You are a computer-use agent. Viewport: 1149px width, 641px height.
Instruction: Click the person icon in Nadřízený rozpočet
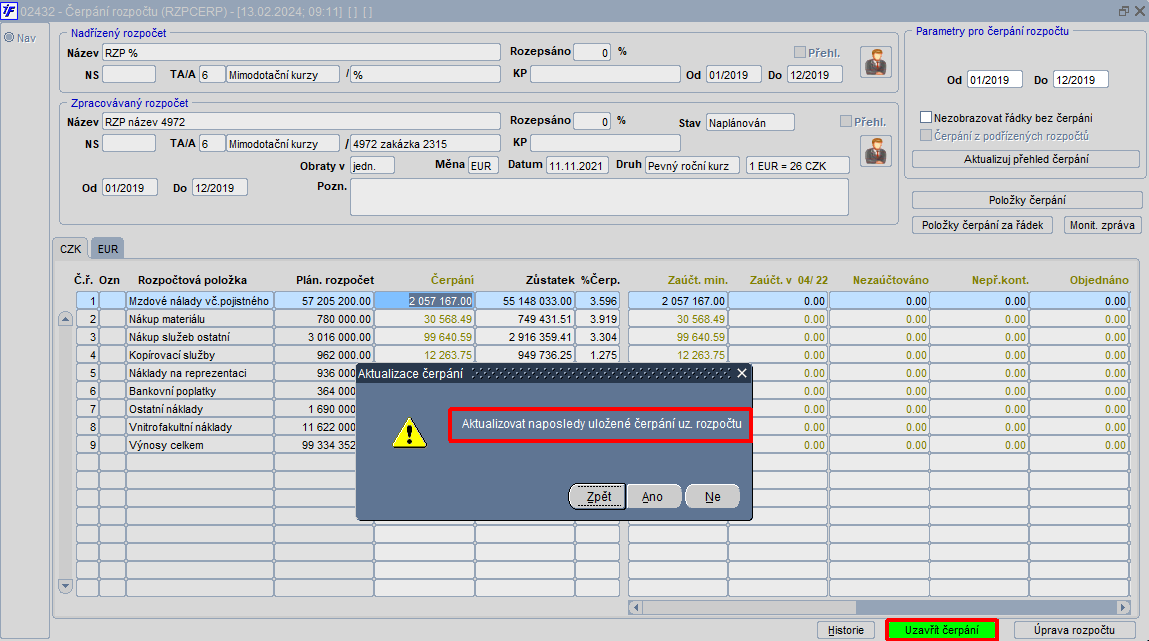pyautogui.click(x=876, y=62)
